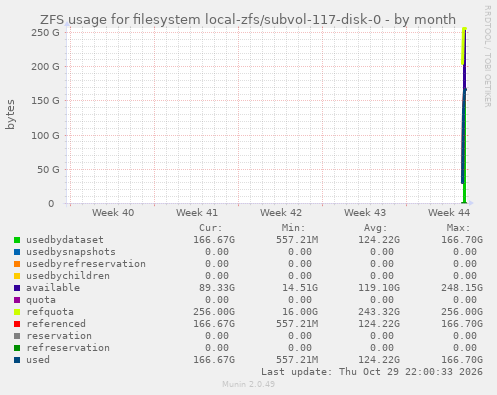Click the refquota Min value 16.00G
The image size is (497, 395).
tap(300, 312)
